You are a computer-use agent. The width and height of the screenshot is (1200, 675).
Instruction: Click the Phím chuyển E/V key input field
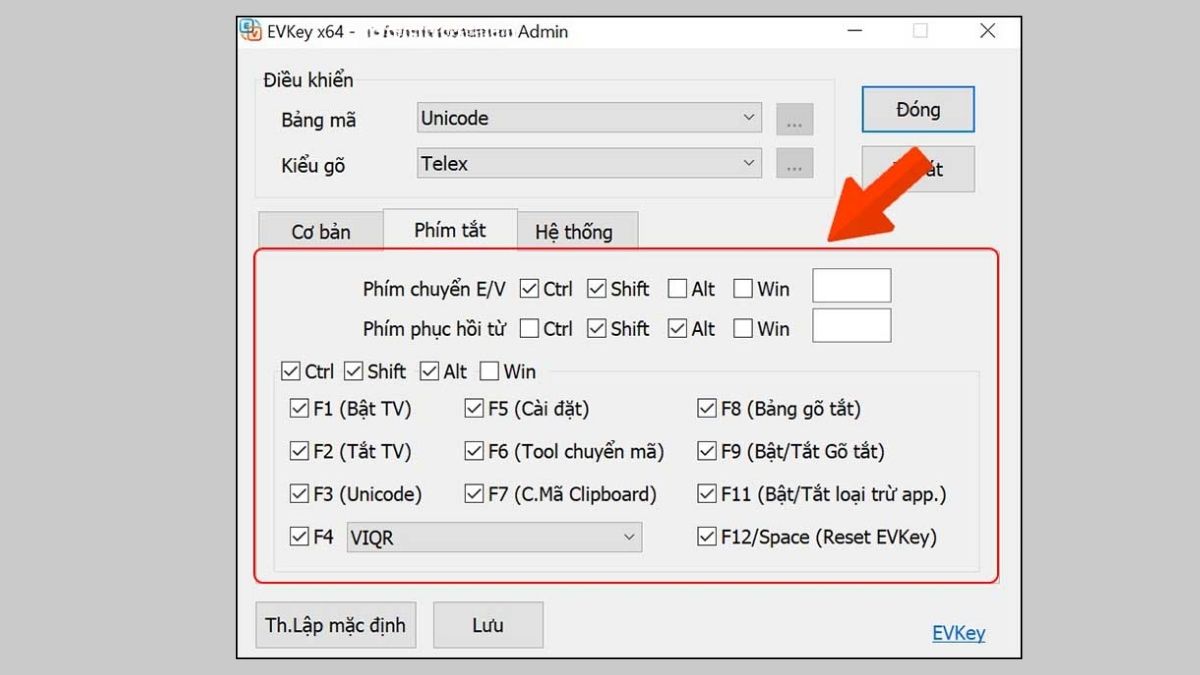(851, 285)
